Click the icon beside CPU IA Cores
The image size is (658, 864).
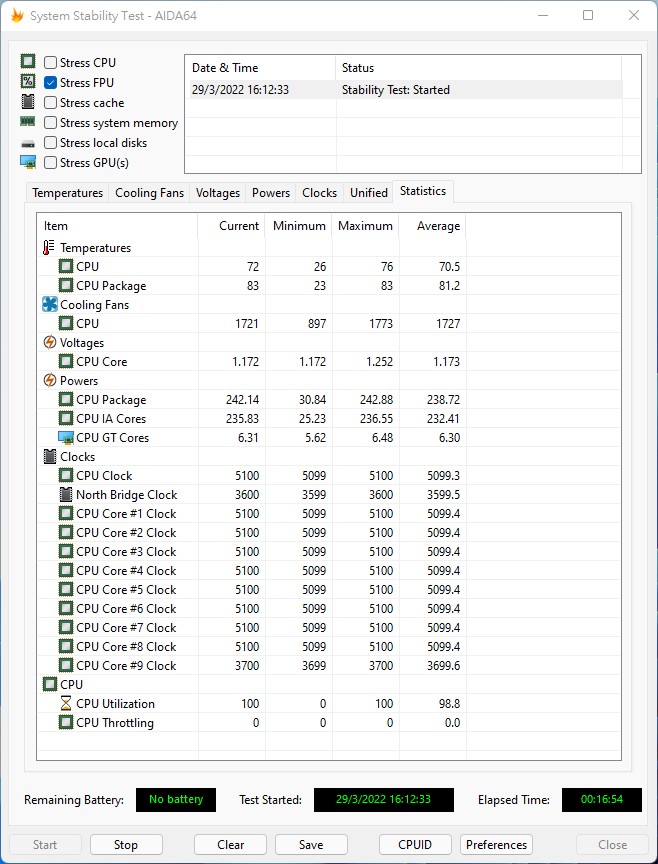(x=66, y=418)
